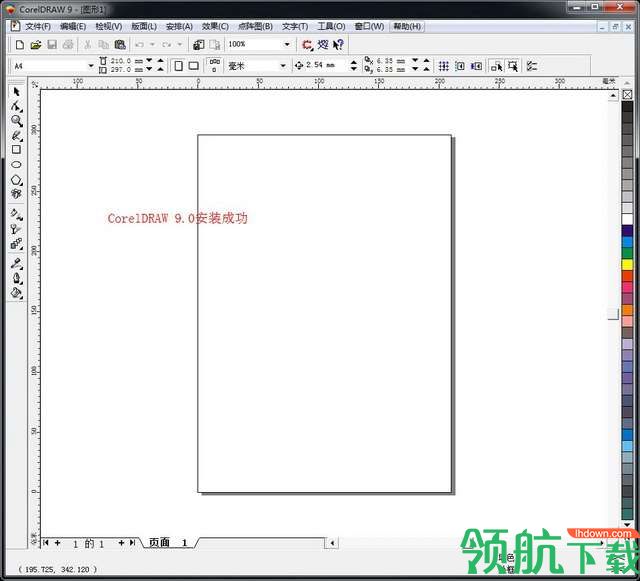
Task: Click the Export icon
Action: 215,45
